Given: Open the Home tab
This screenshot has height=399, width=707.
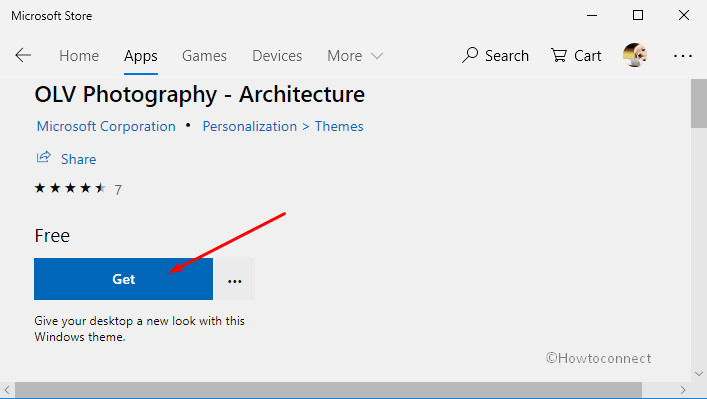Looking at the screenshot, I should point(79,55).
